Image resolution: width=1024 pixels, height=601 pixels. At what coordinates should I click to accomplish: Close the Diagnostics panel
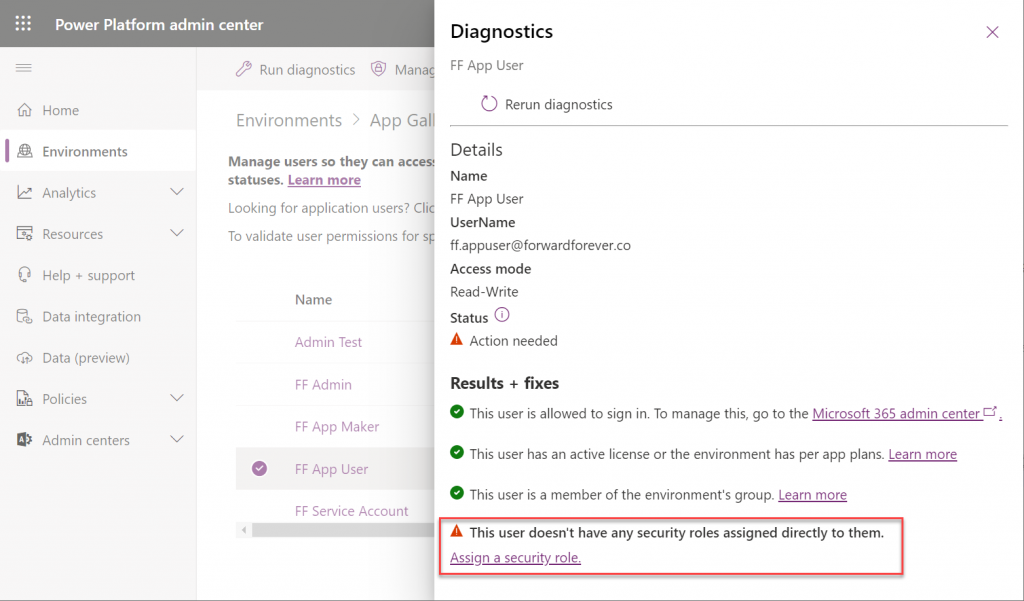pyautogui.click(x=992, y=32)
